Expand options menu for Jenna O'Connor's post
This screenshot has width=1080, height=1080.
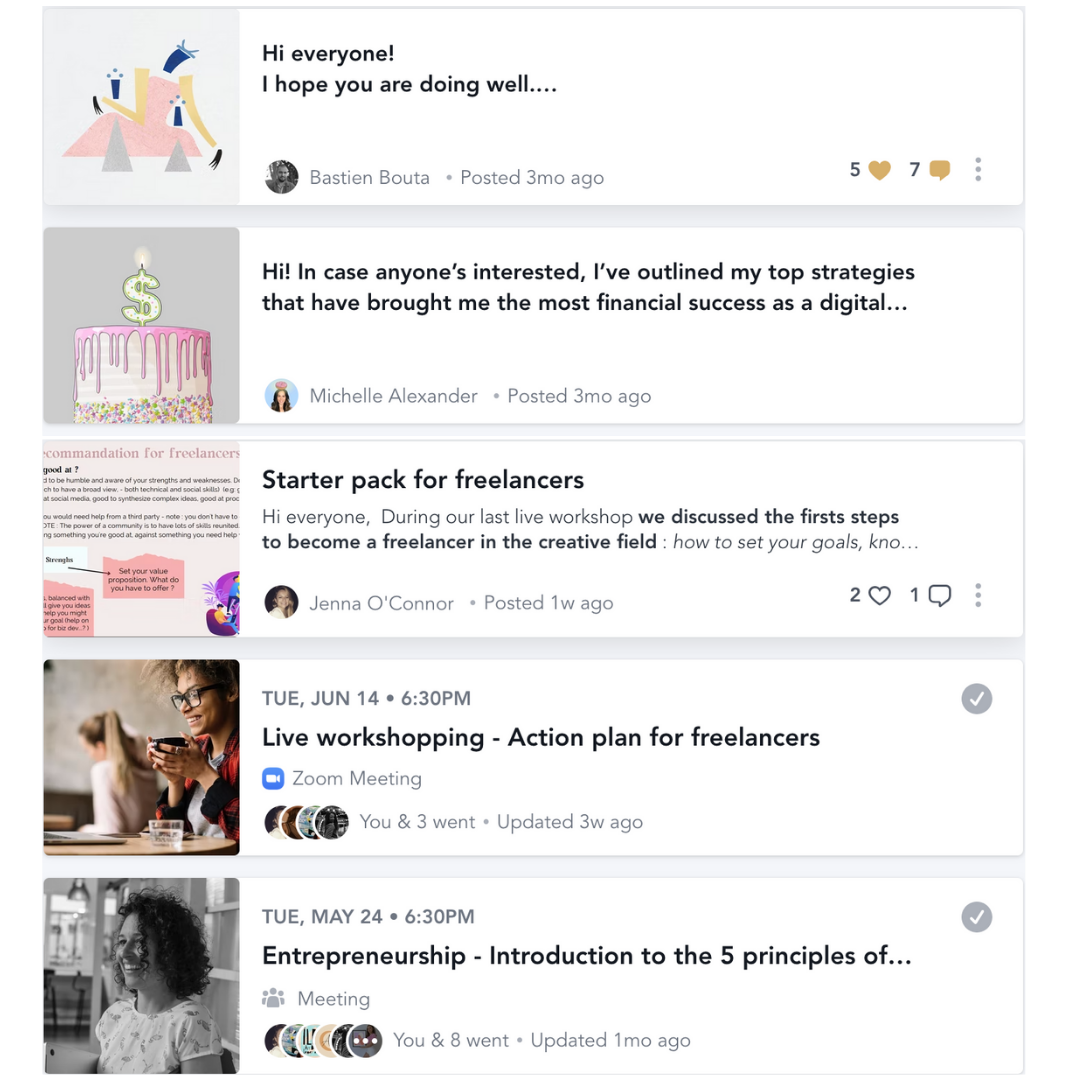coord(978,595)
